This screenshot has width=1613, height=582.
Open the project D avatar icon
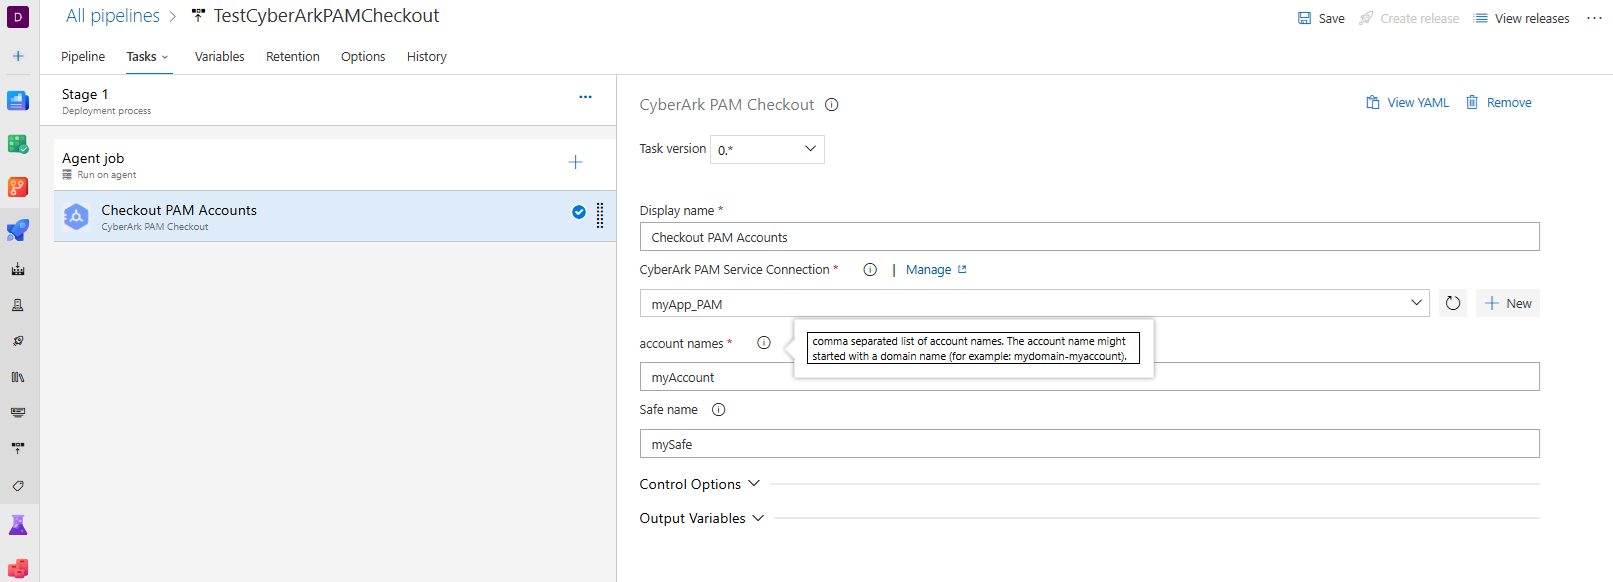[x=18, y=17]
